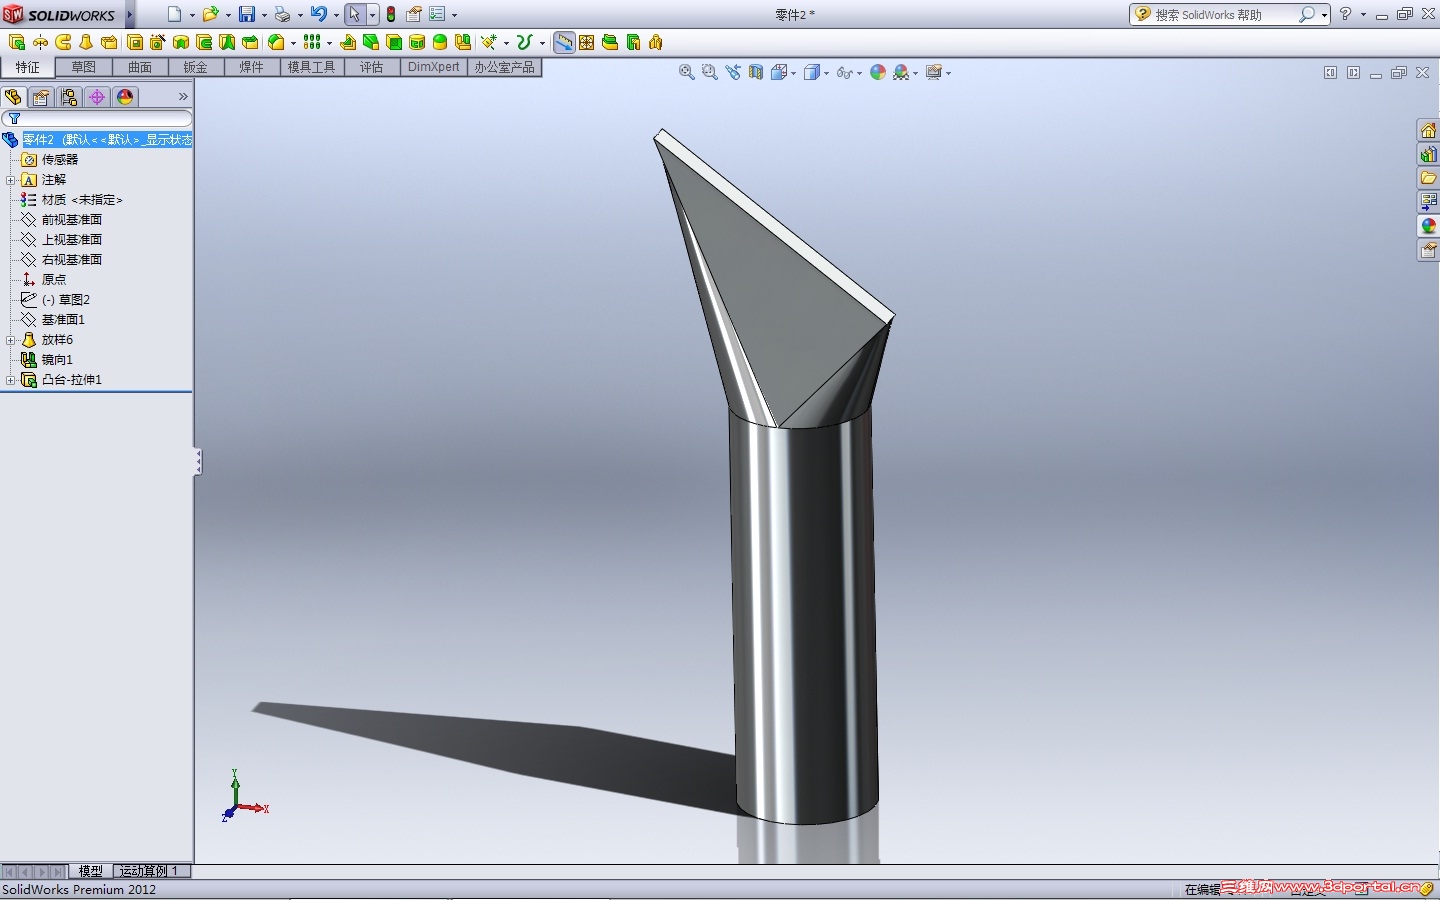
Task: Undo the last action
Action: pyautogui.click(x=318, y=14)
